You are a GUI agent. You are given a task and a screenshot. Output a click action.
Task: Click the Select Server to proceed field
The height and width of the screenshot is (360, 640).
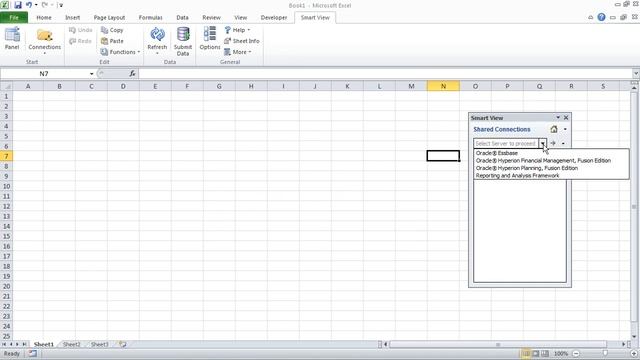[x=506, y=143]
